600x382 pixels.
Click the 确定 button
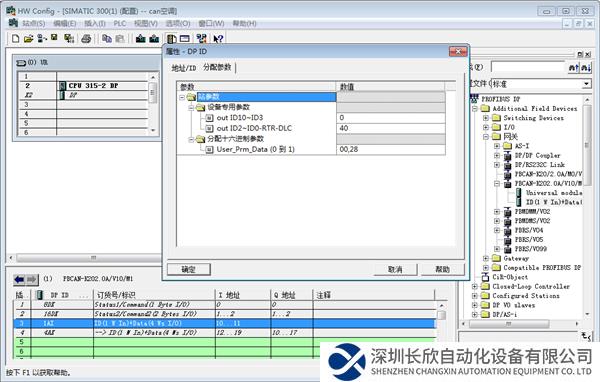tap(189, 269)
